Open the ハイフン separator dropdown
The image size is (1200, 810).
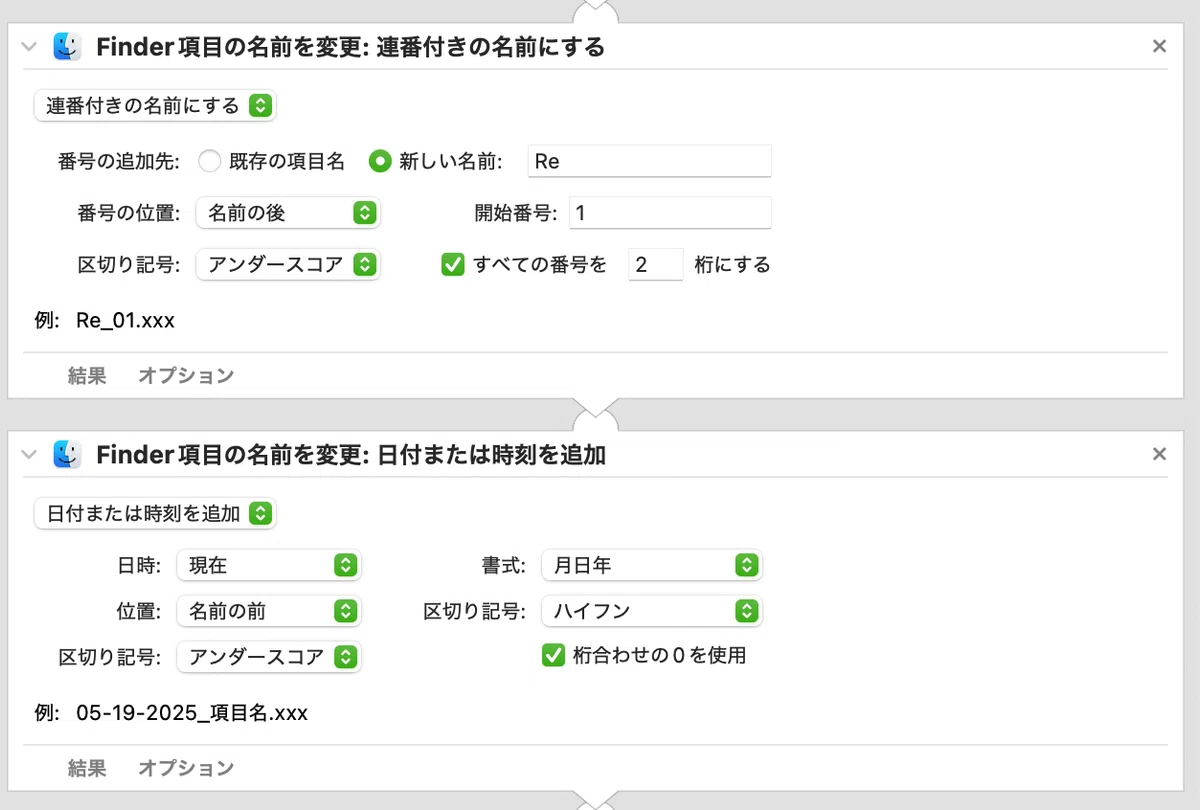point(652,611)
